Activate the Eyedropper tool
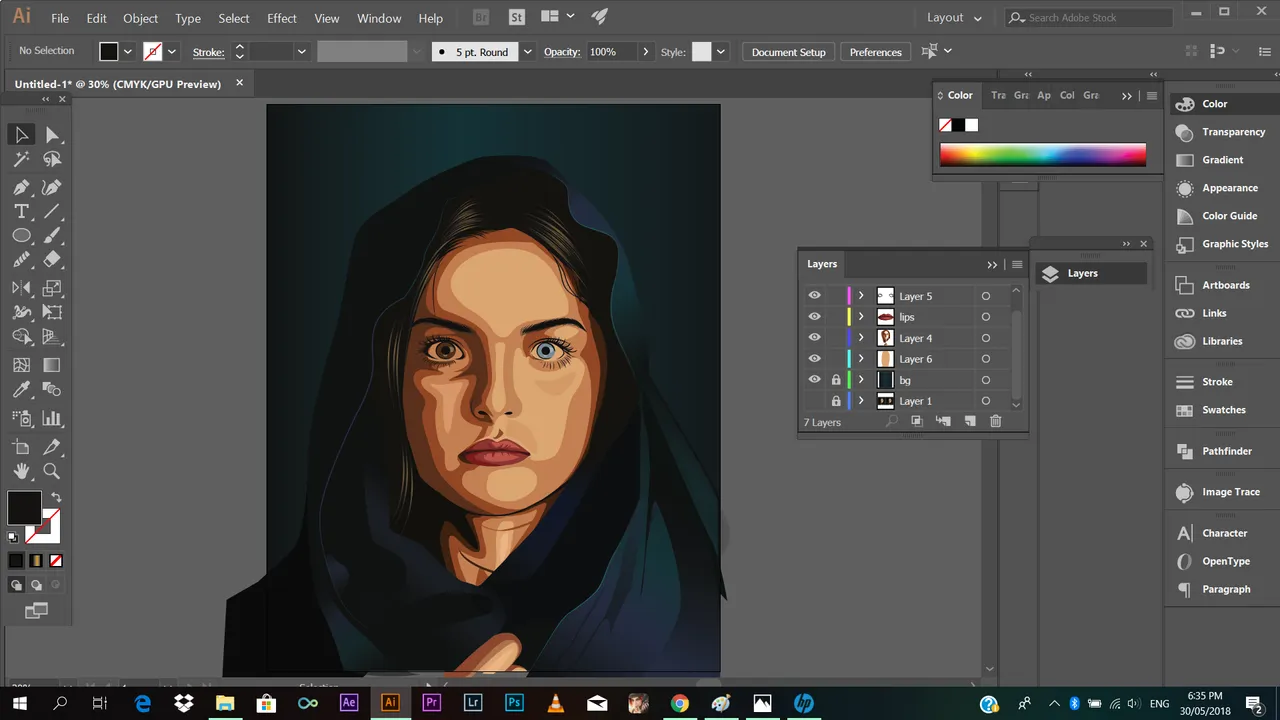1280x720 pixels. coord(21,390)
